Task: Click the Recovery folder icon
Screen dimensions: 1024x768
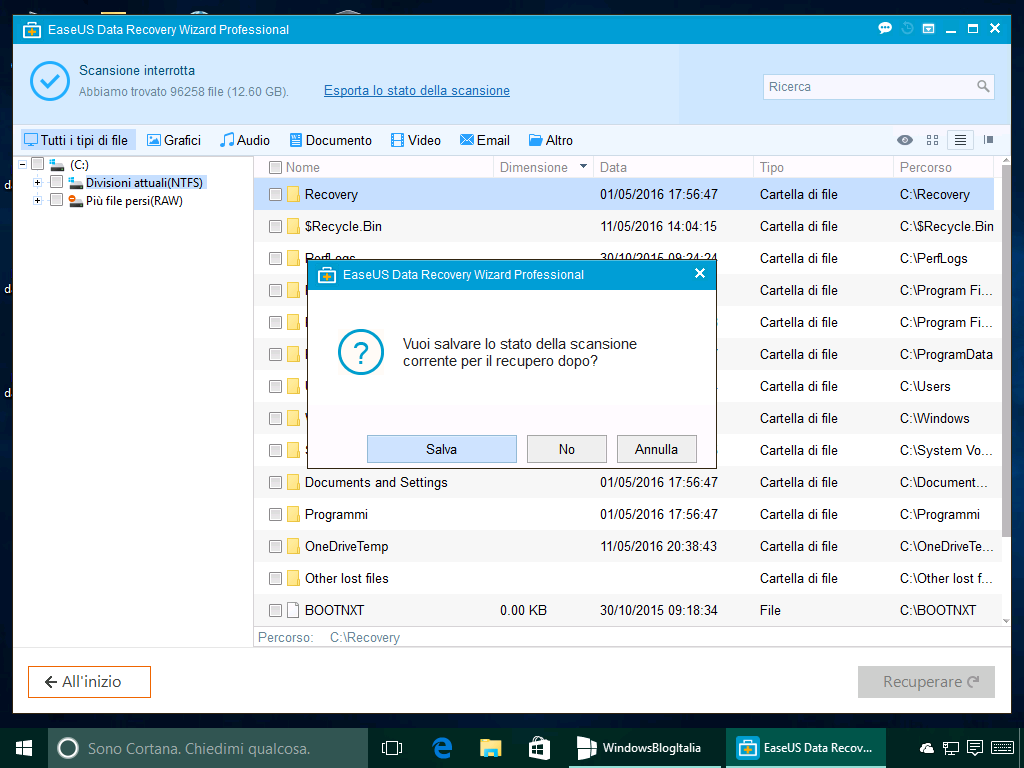Action: click(293, 194)
